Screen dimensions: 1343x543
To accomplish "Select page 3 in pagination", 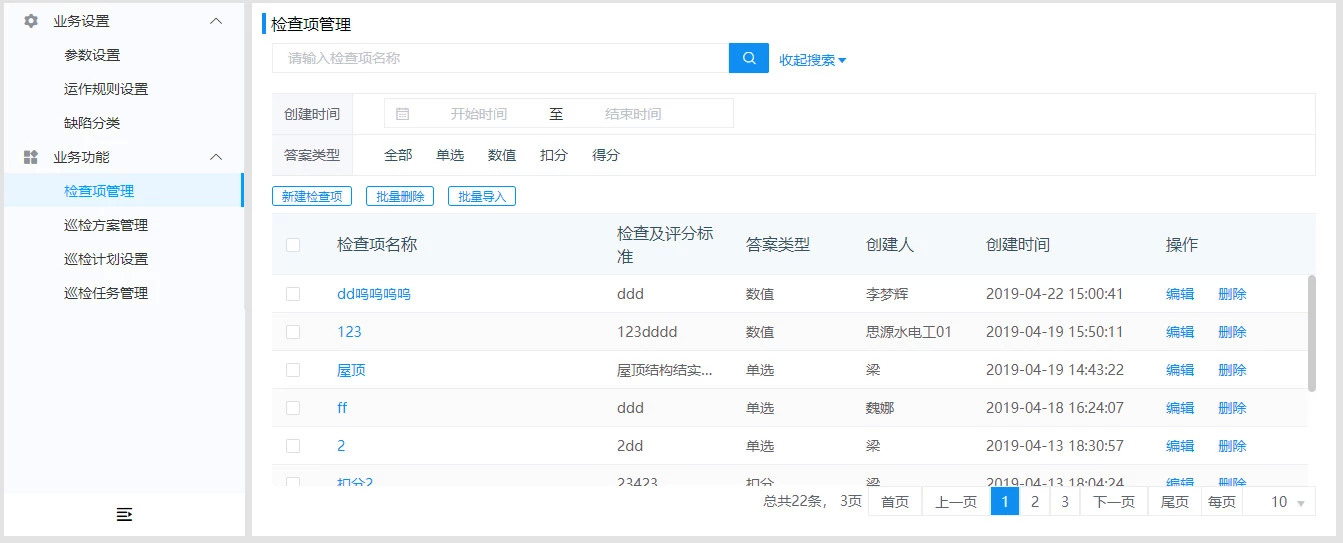I will pyautogui.click(x=1065, y=502).
